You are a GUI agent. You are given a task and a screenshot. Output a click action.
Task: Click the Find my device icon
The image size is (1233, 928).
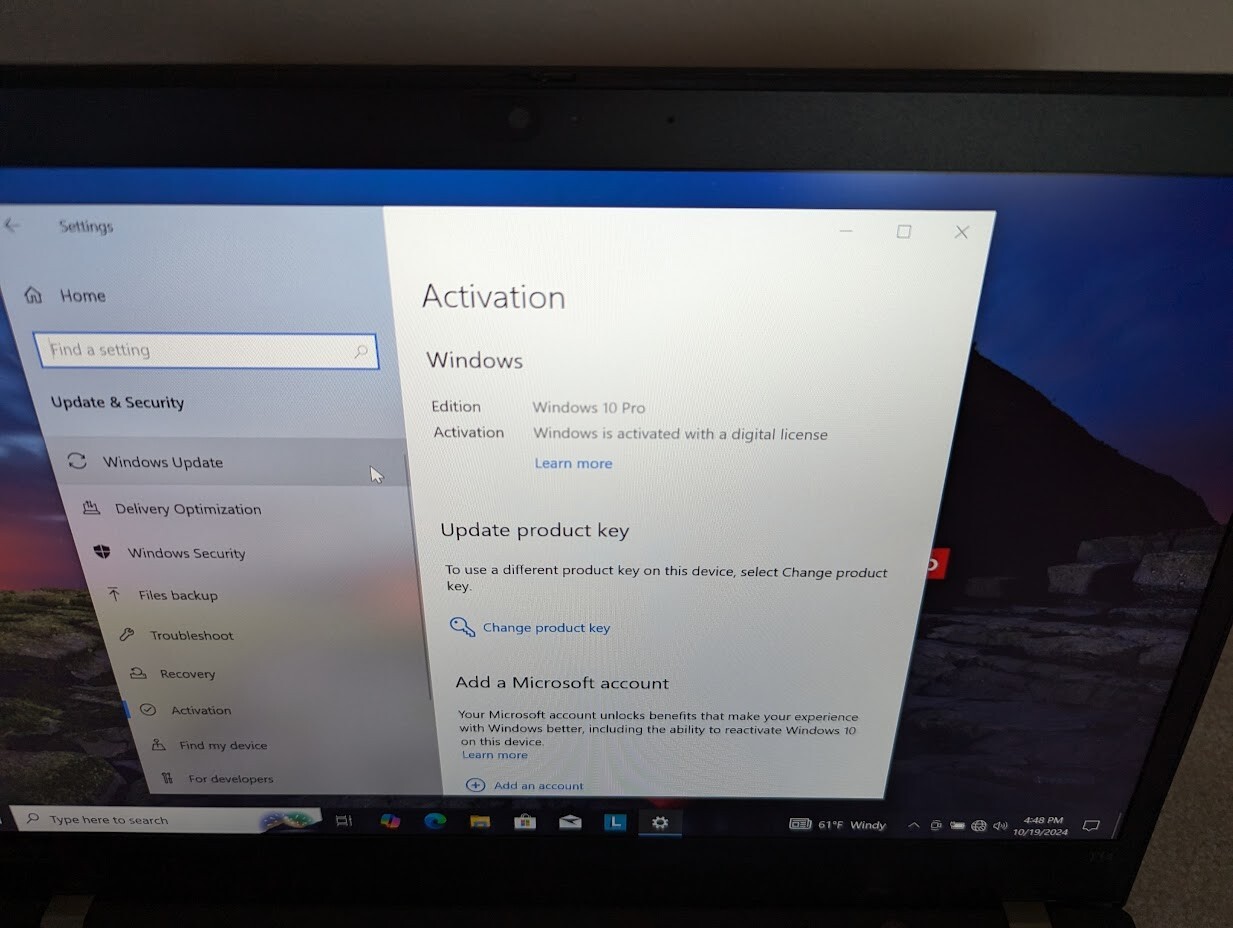(158, 744)
